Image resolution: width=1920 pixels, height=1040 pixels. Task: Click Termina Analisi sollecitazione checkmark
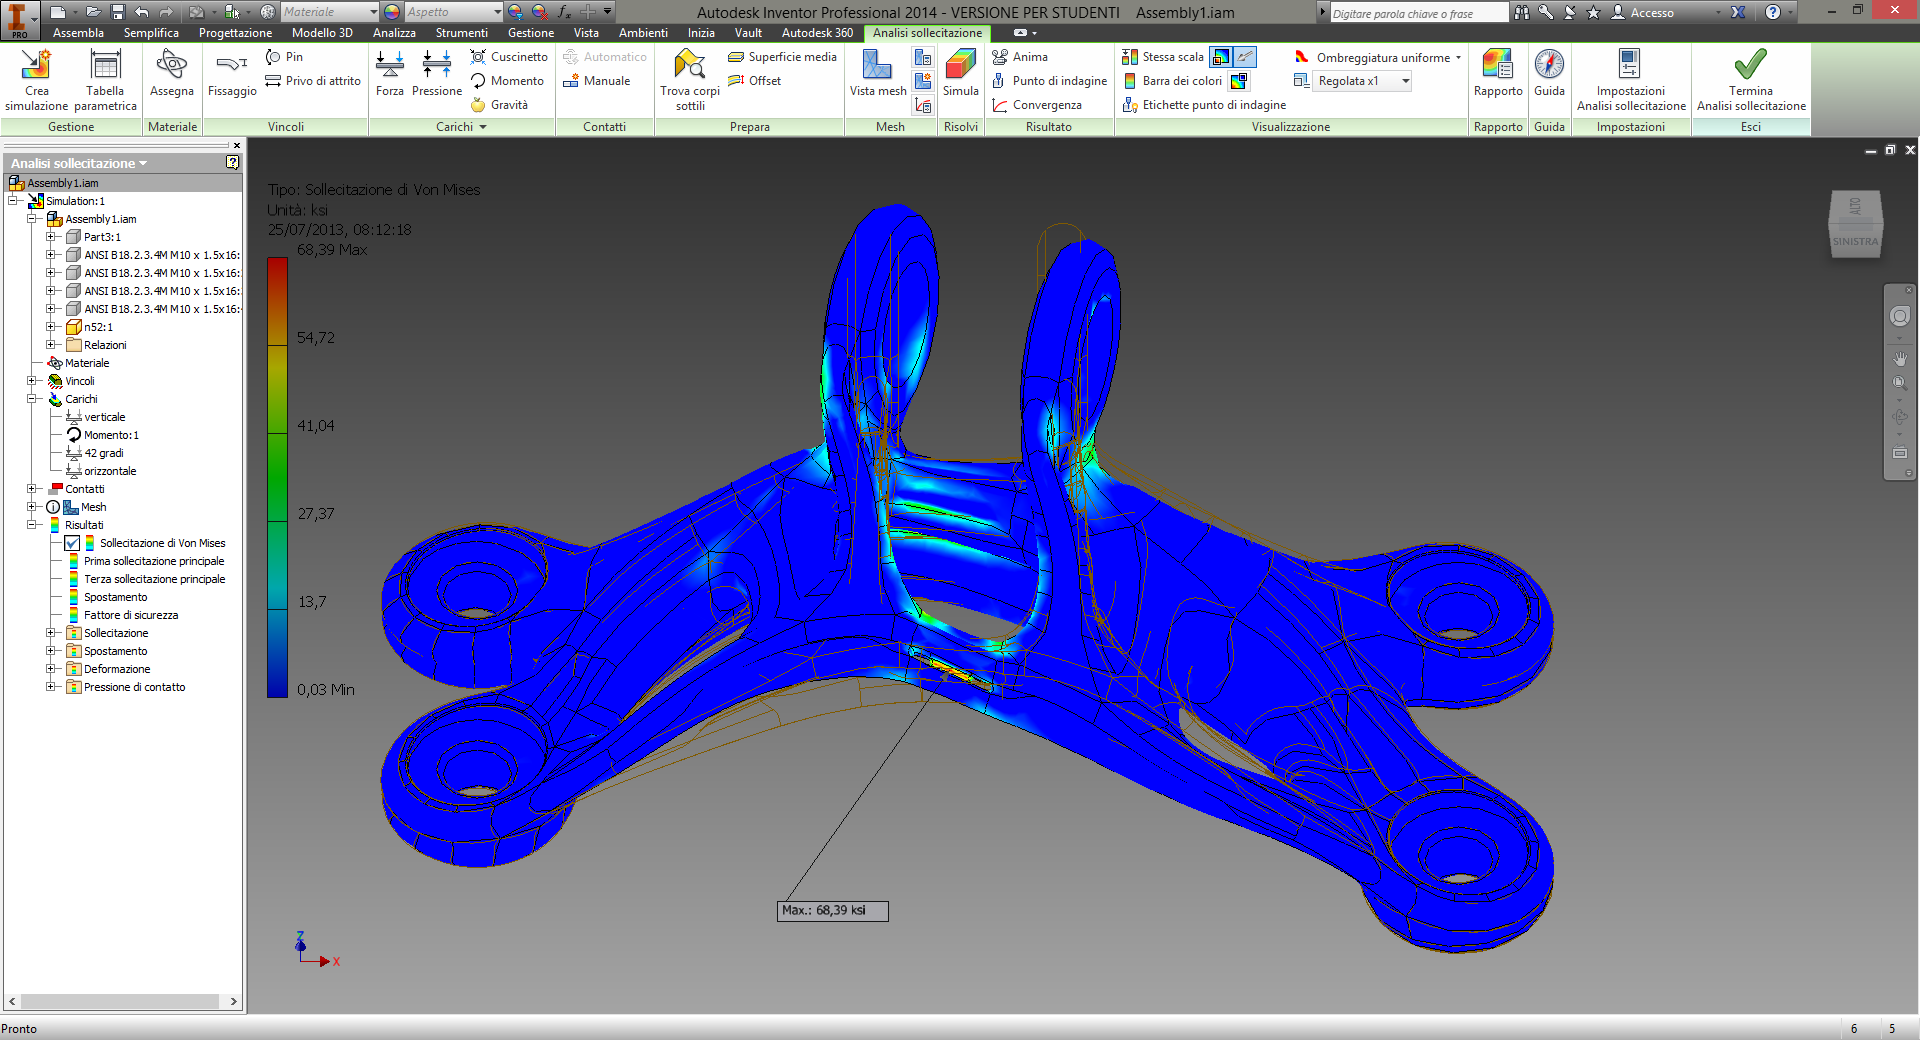pyautogui.click(x=1750, y=65)
